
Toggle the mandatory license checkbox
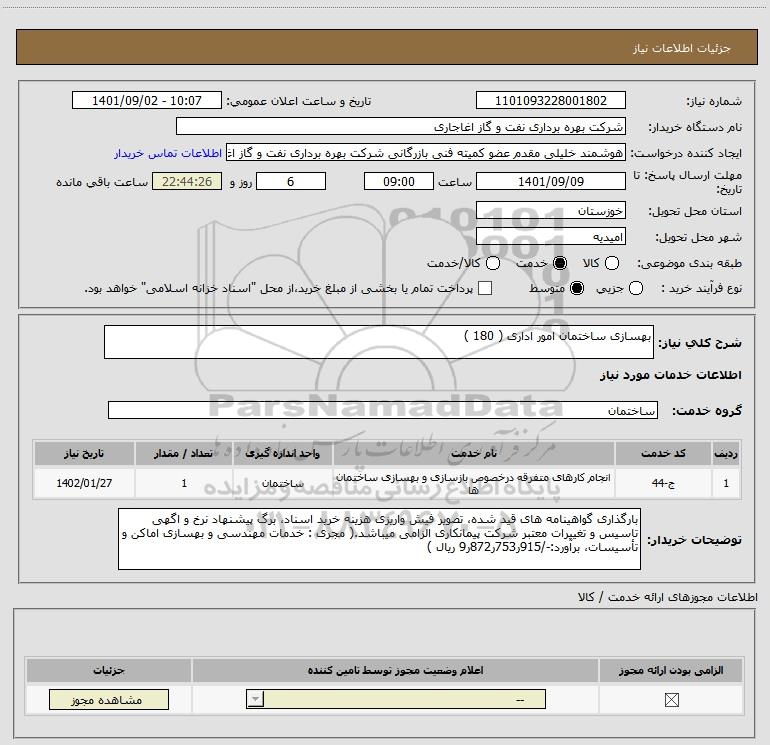[671, 700]
